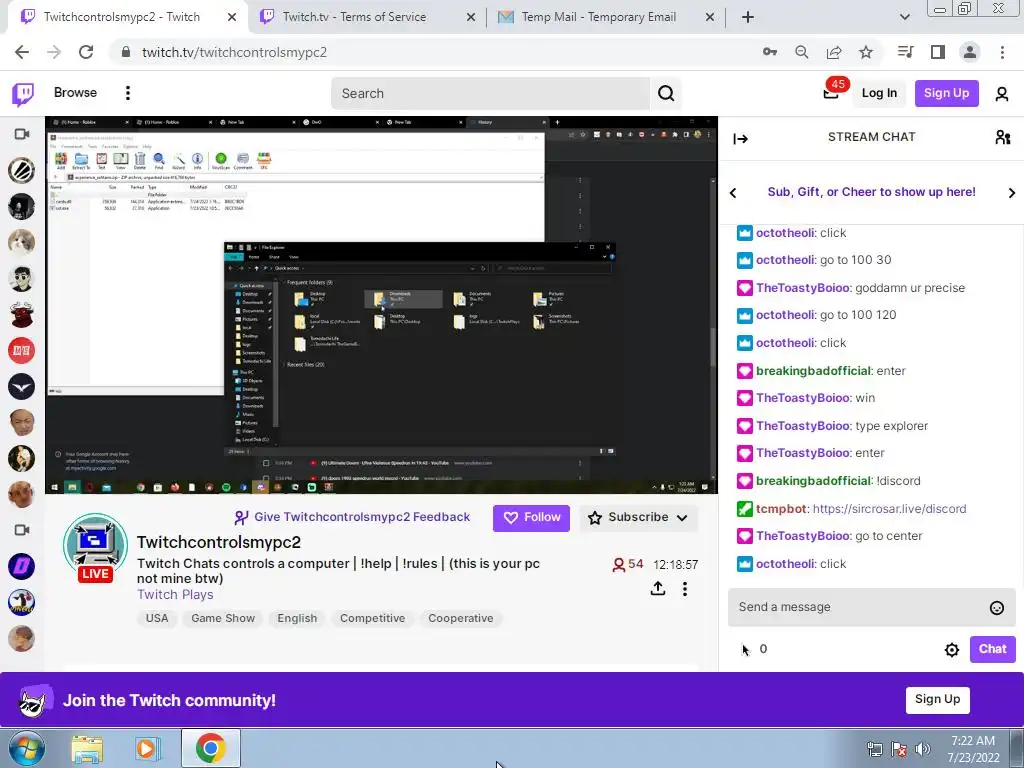Open the red bull avatar channel in sidebar
Screen dimensions: 1024x768
click(x=22, y=314)
